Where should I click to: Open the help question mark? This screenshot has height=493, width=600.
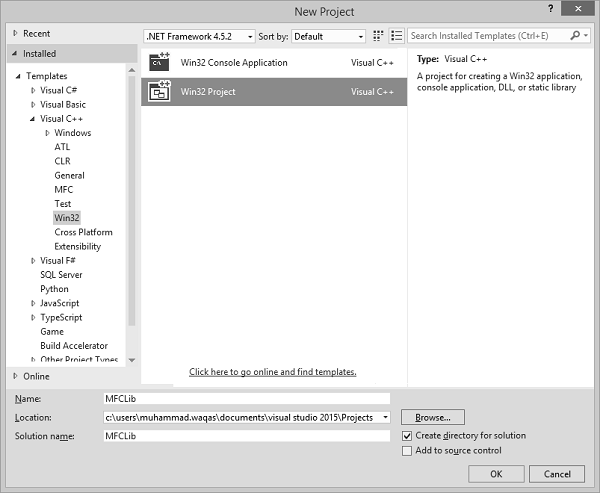550,8
